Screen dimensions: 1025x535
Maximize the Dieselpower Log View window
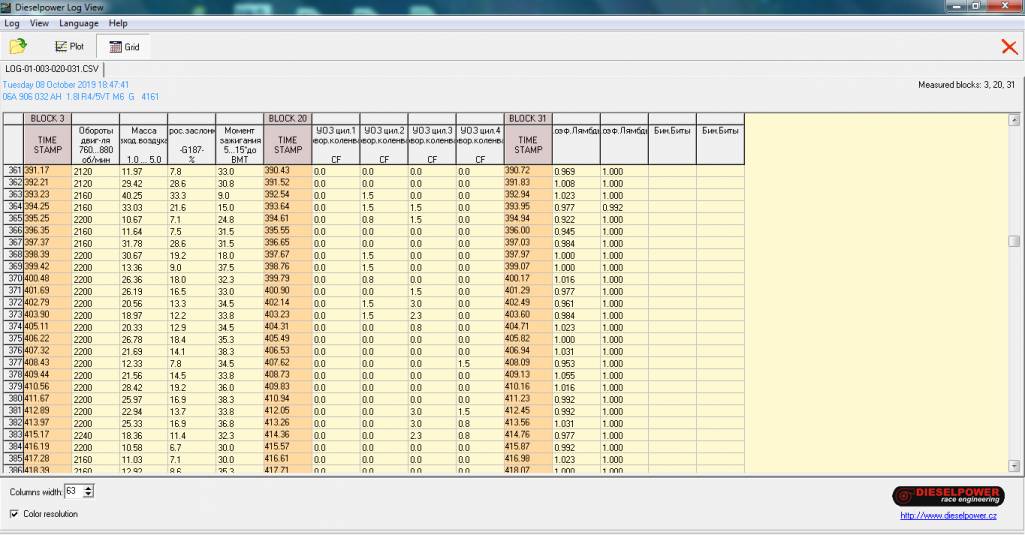click(975, 7)
